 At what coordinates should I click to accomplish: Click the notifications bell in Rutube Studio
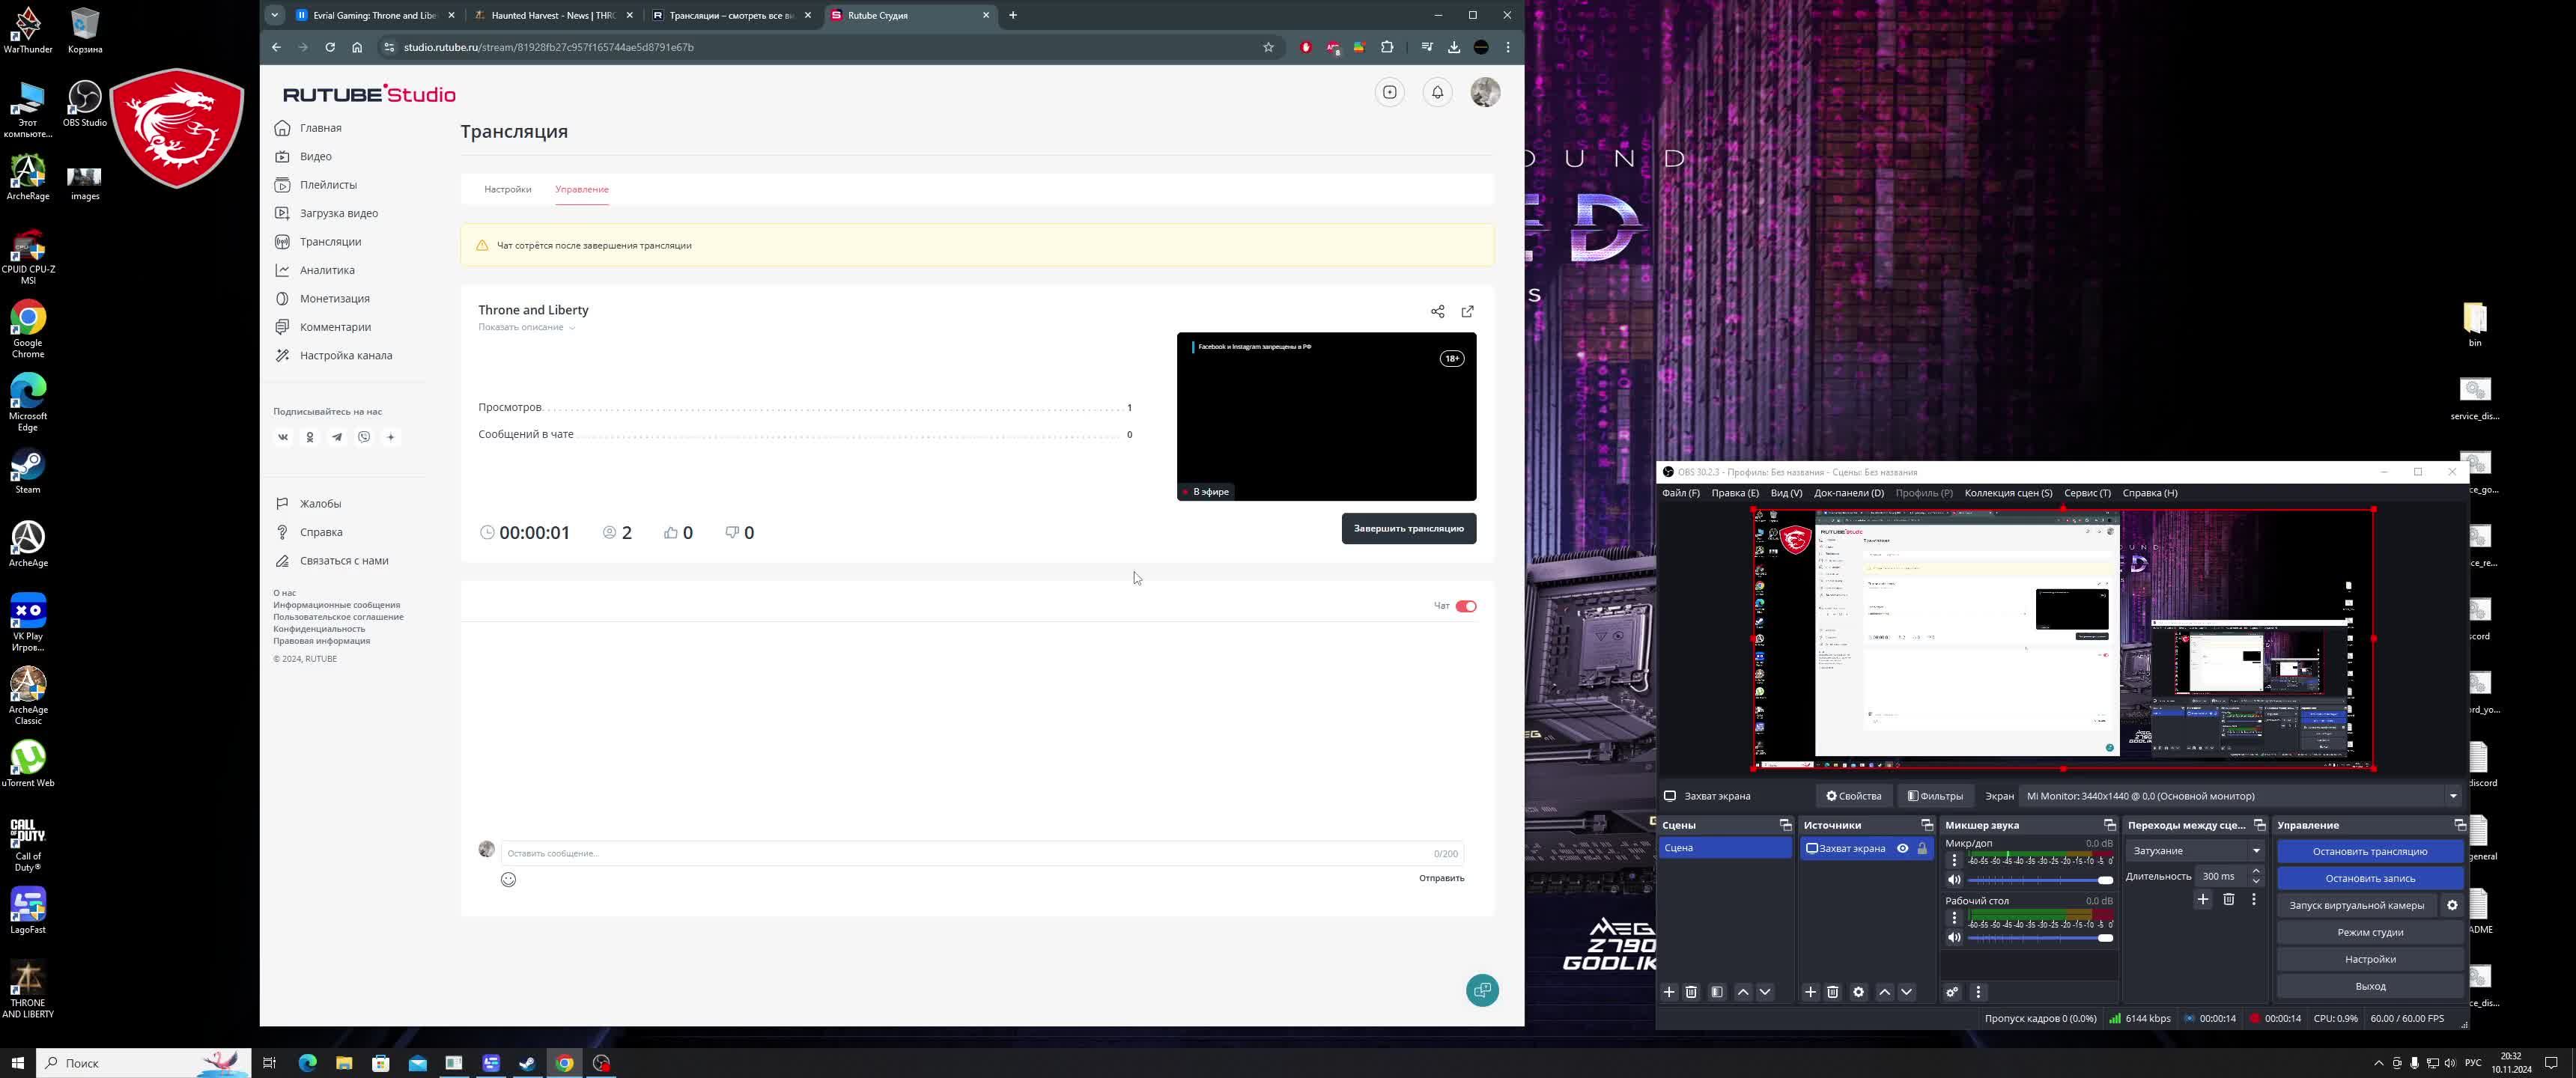point(1437,92)
